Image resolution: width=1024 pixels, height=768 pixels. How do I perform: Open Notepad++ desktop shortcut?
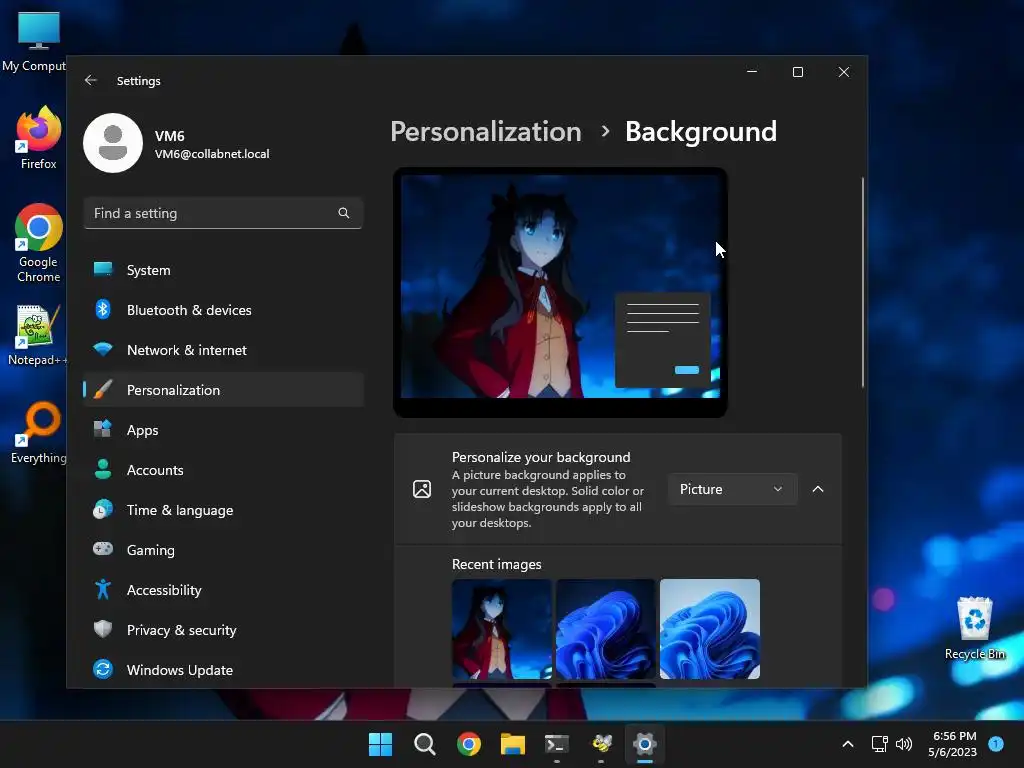(37, 336)
